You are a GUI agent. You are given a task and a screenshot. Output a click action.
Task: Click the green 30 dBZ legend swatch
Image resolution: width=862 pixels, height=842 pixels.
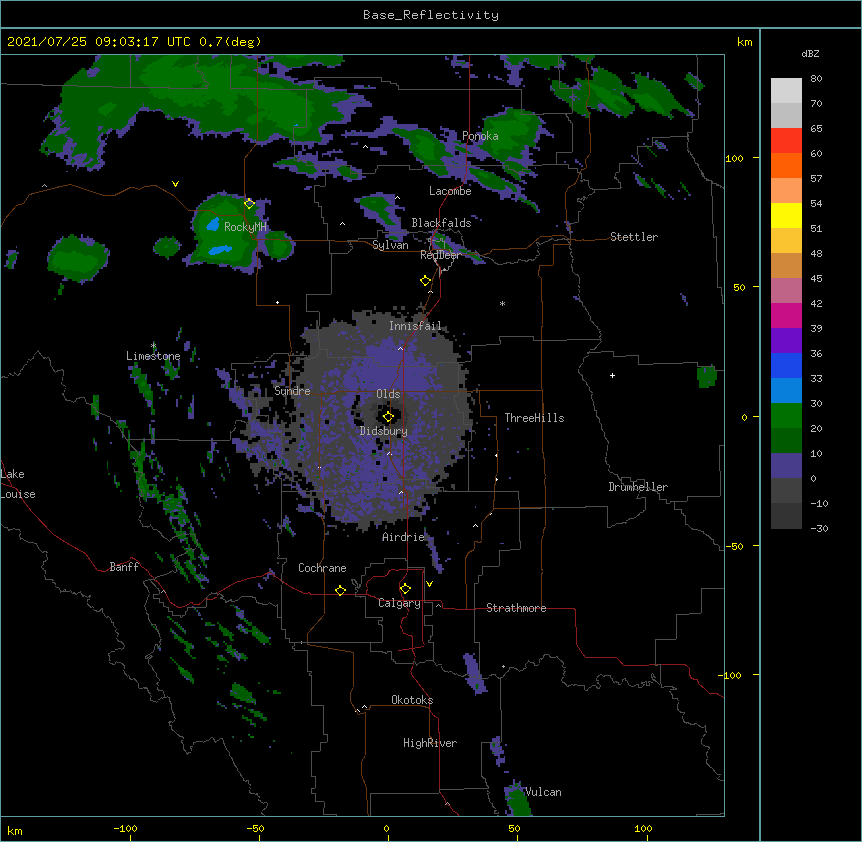coord(786,416)
